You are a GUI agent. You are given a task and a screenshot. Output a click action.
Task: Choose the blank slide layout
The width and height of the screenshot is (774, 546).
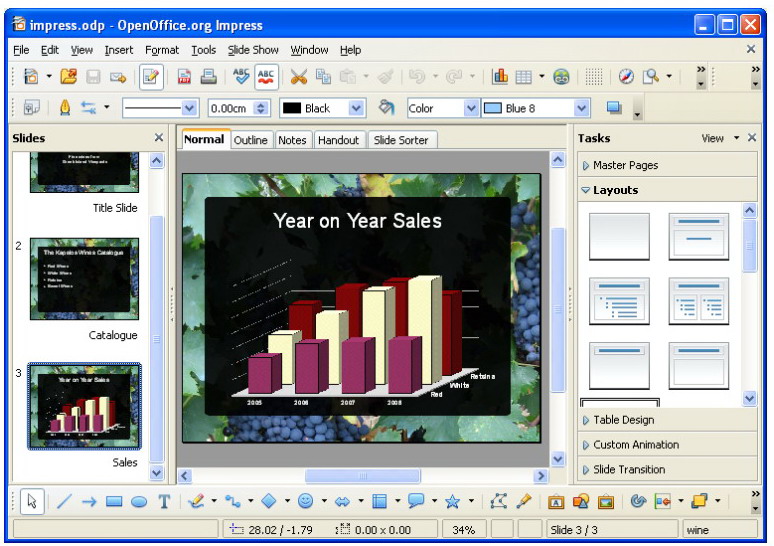click(619, 236)
